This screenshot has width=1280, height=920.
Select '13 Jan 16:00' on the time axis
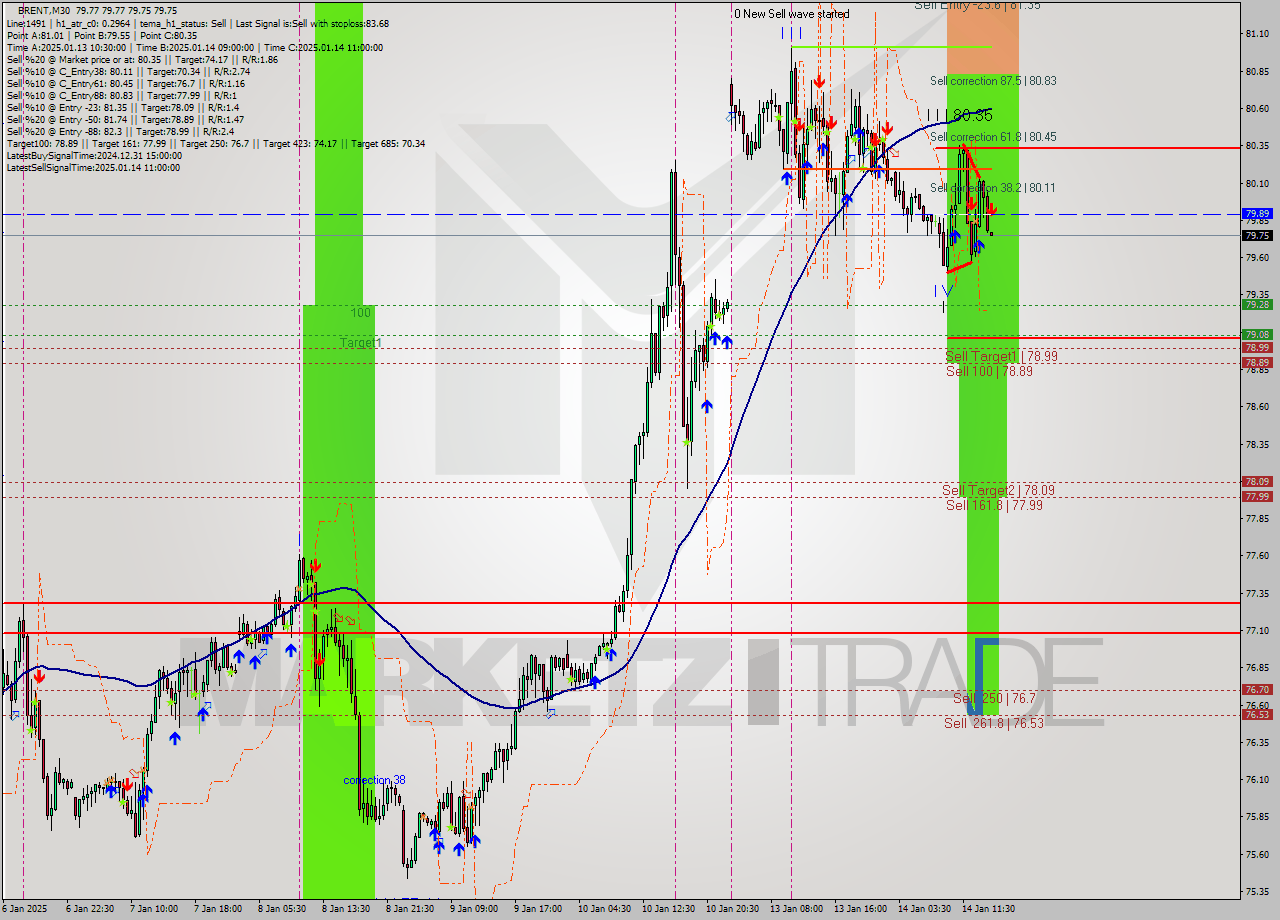pyautogui.click(x=862, y=909)
